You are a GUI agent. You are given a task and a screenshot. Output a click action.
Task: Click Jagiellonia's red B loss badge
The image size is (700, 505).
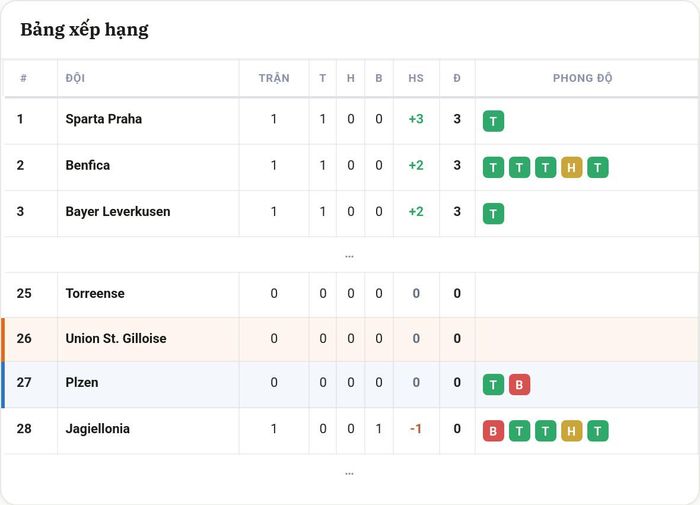pos(493,431)
